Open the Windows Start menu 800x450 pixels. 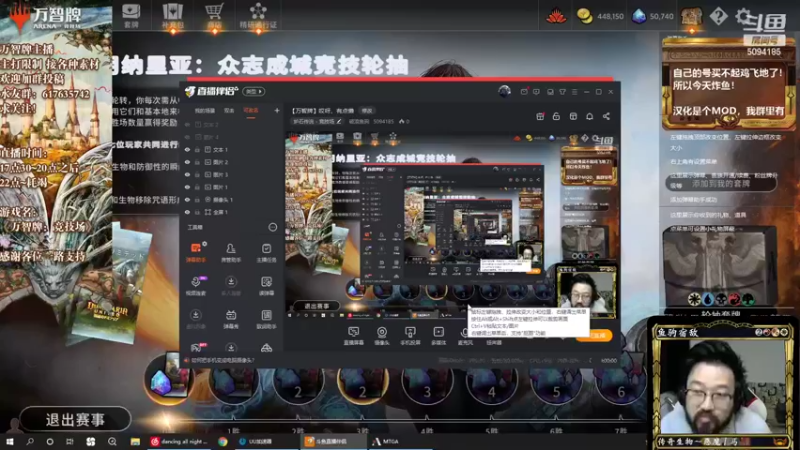pos(9,441)
